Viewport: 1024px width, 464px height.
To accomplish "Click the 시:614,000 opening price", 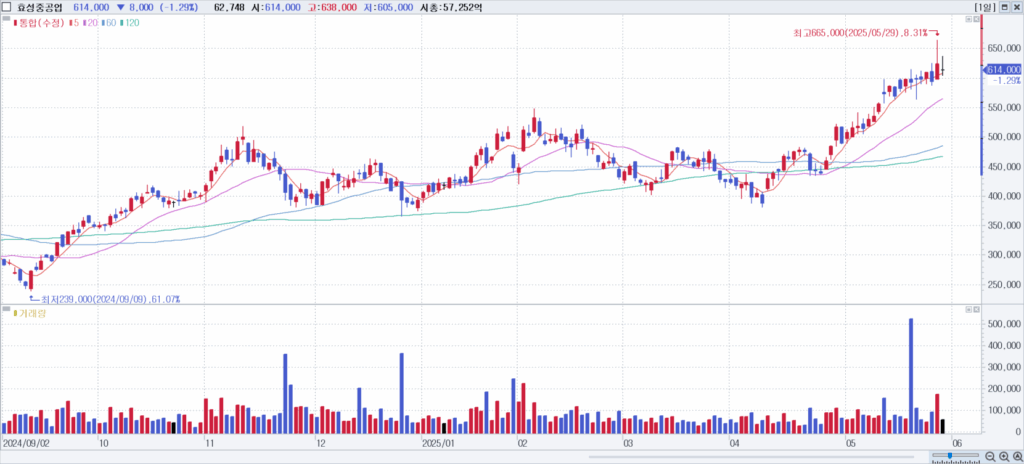I will pos(274,7).
